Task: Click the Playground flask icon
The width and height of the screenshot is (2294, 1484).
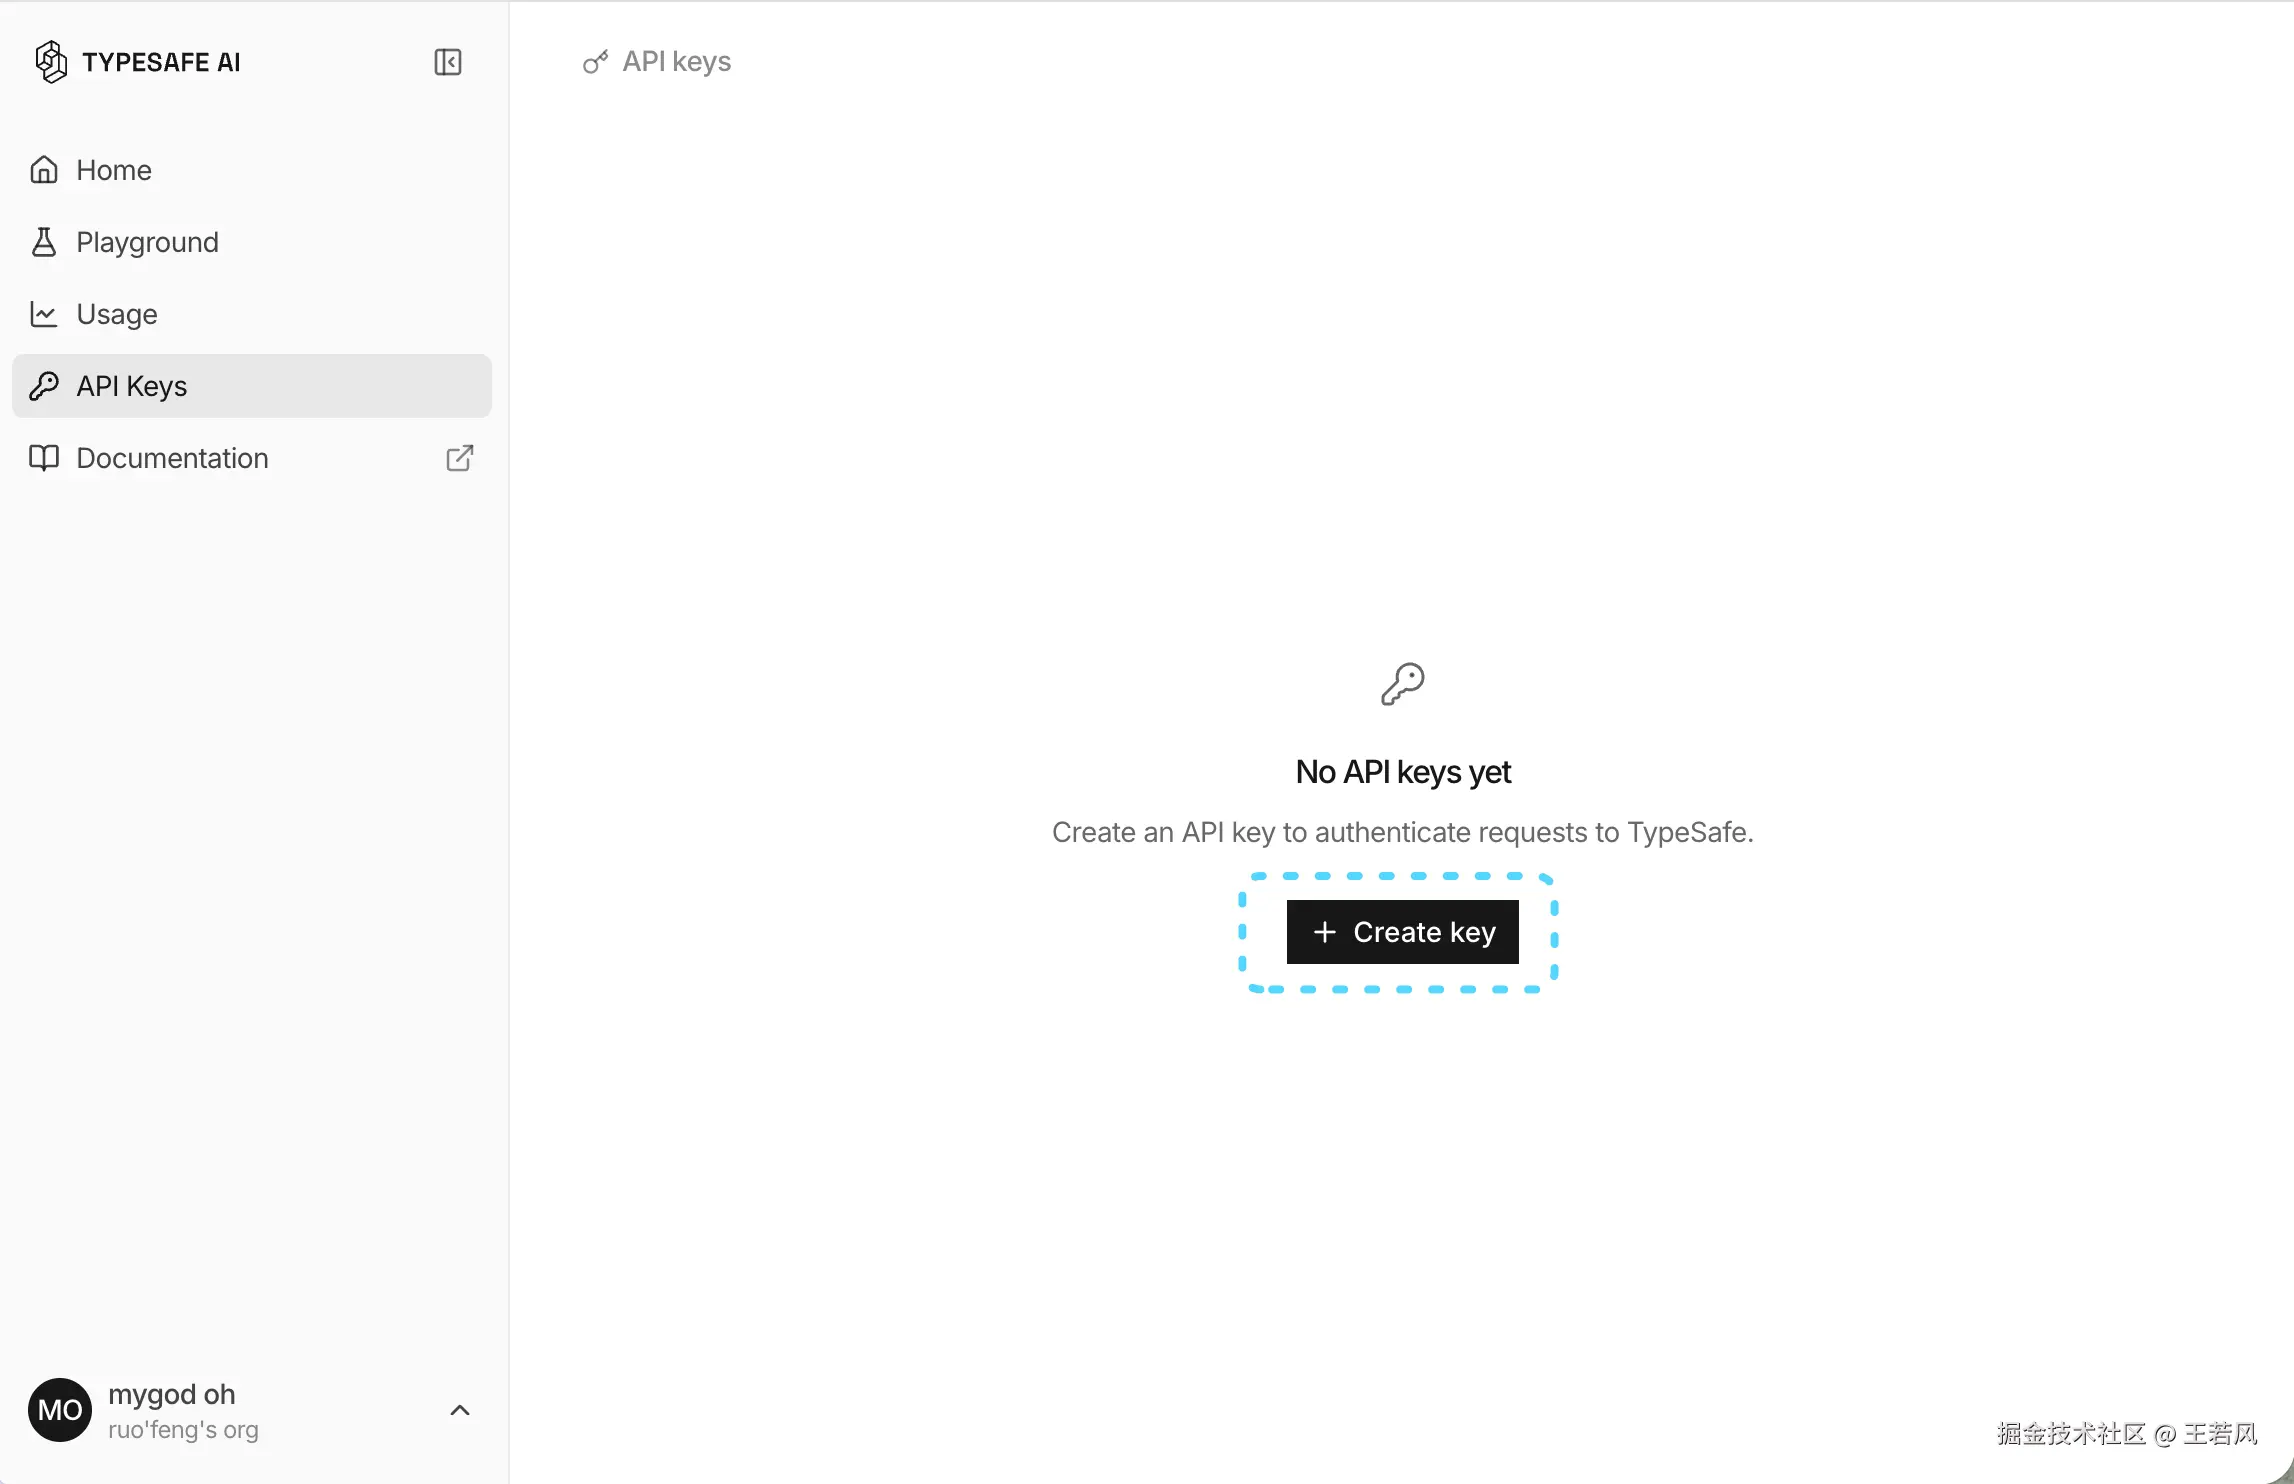Action: click(44, 242)
